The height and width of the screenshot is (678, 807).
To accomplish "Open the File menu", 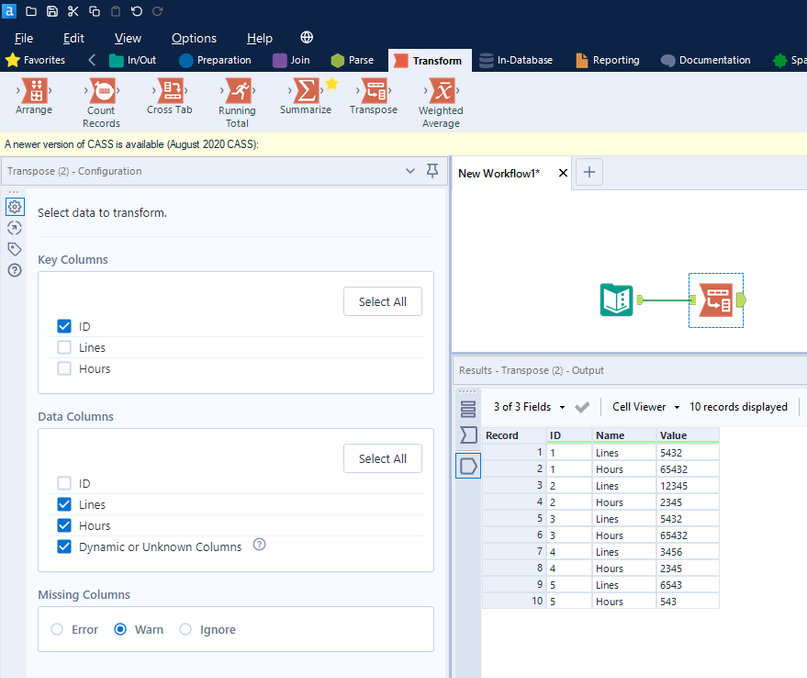I will (24, 38).
